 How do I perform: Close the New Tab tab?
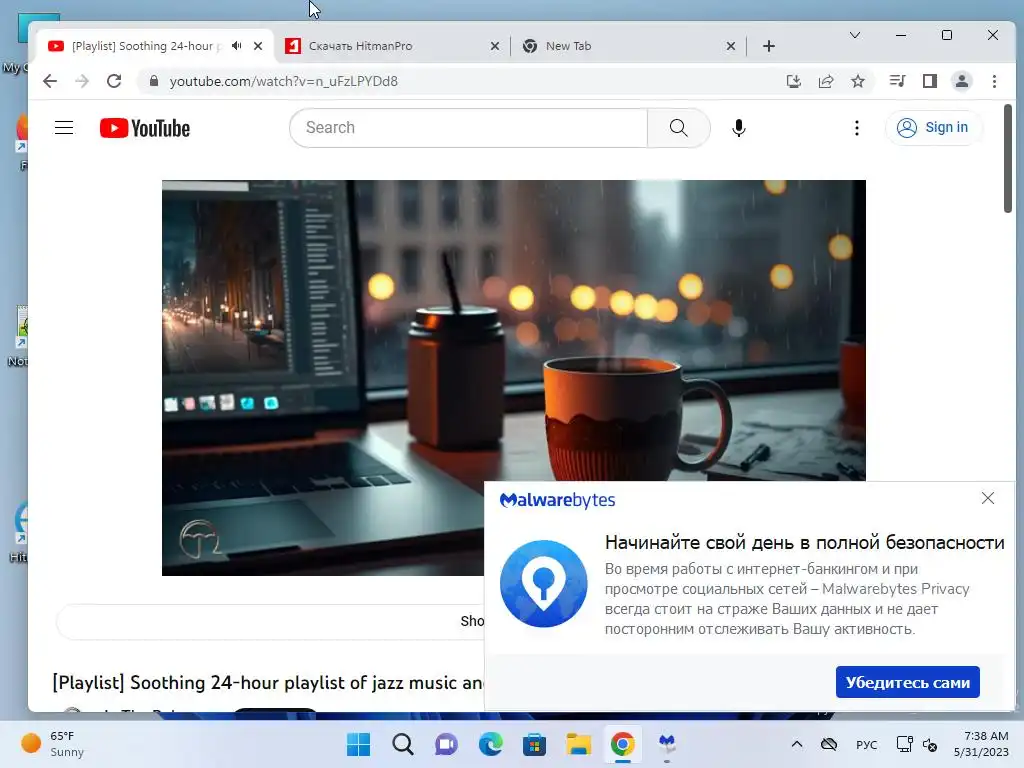click(x=731, y=46)
